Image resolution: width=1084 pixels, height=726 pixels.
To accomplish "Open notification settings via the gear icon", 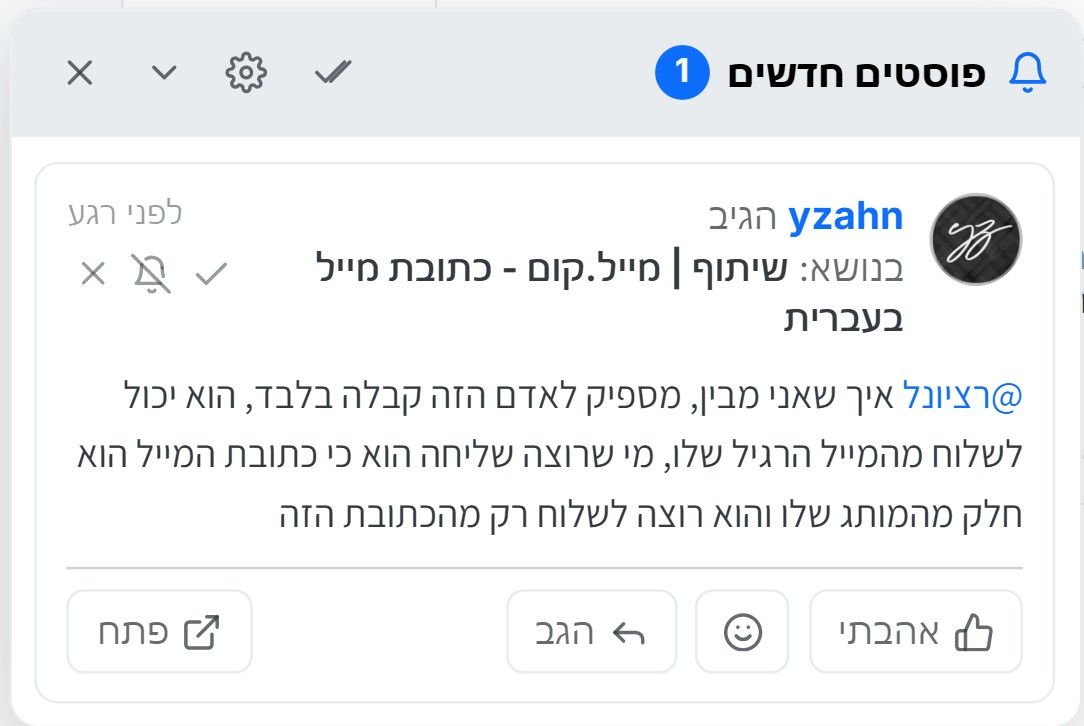I will 246,73.
